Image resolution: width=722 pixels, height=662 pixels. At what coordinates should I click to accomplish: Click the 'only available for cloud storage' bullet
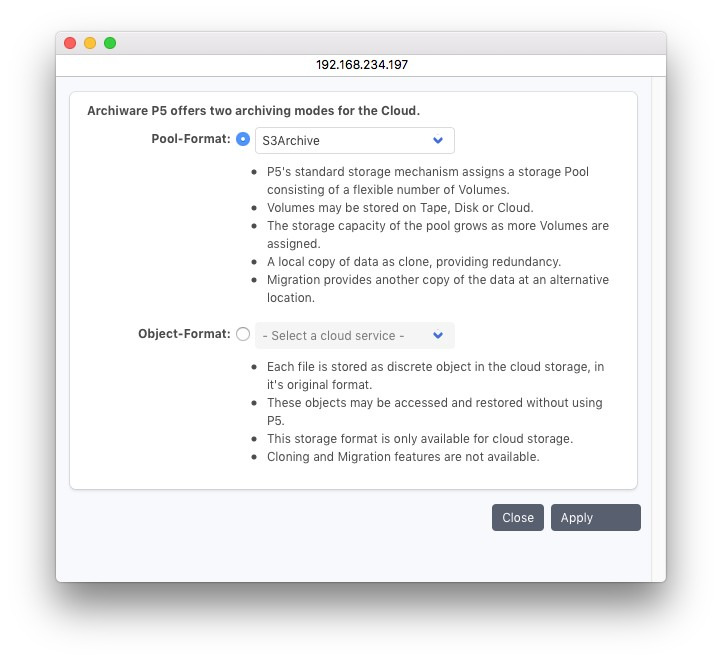[x=419, y=439]
